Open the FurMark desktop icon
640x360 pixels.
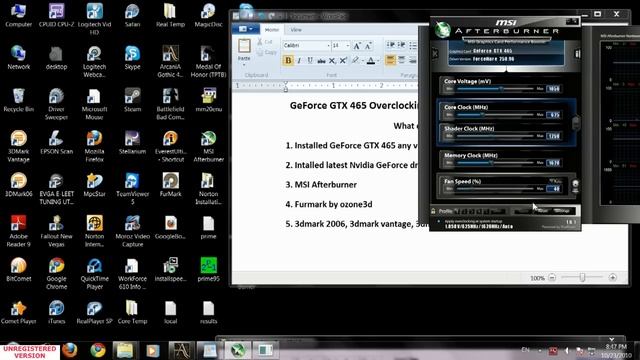pos(171,184)
